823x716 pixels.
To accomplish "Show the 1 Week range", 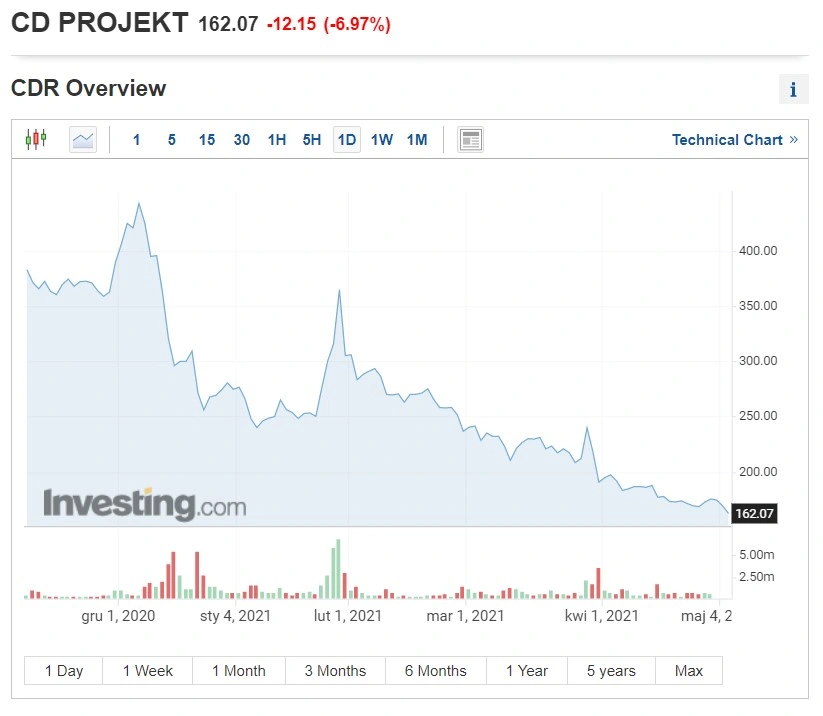I will click(147, 670).
